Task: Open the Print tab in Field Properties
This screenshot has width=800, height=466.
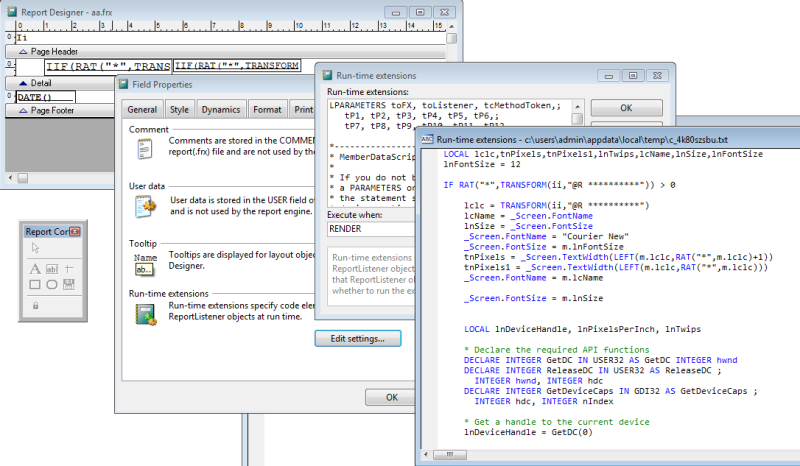Action: pyautogui.click(x=303, y=110)
